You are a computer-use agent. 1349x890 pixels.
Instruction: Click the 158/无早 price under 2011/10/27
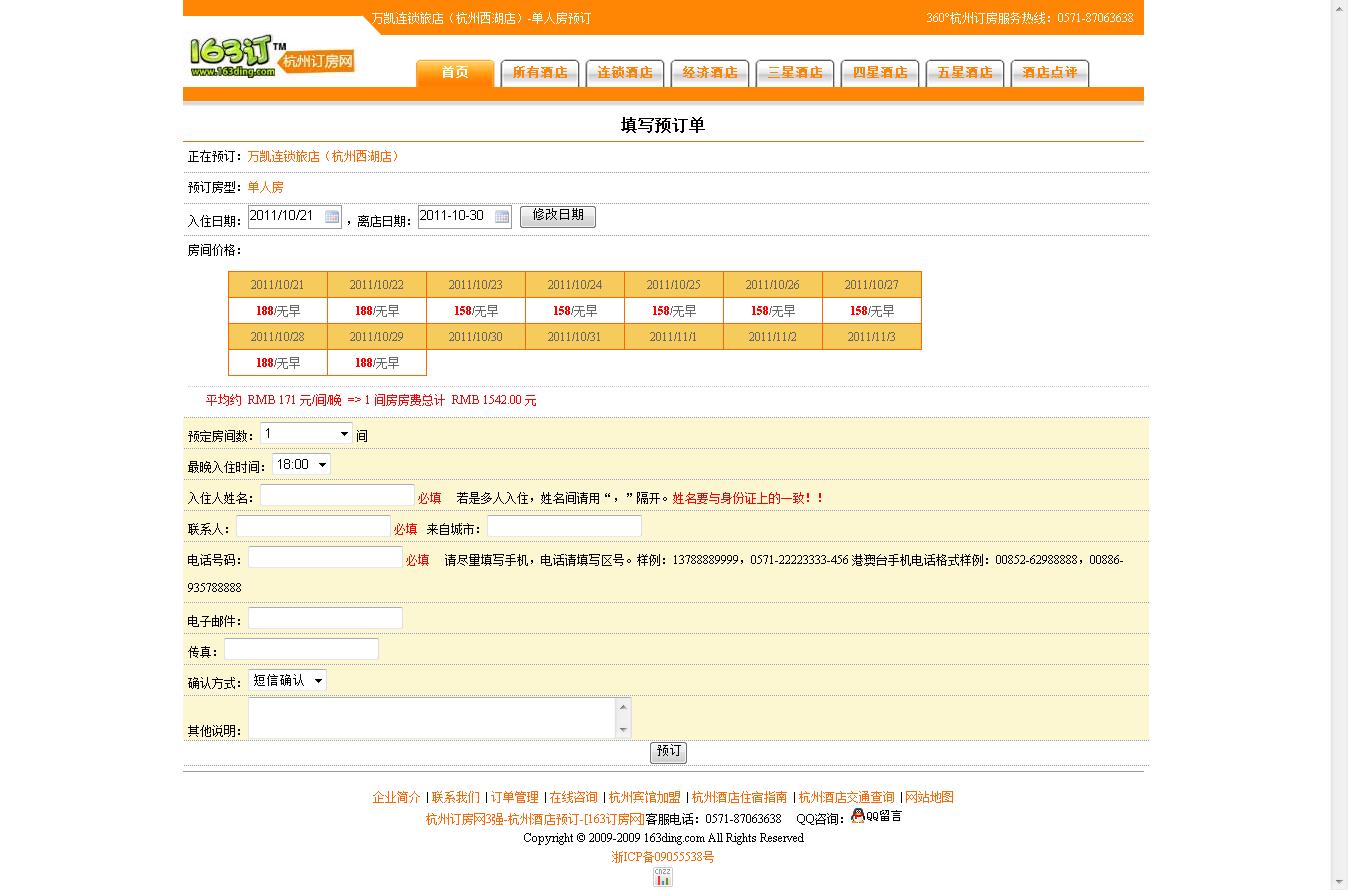tap(871, 311)
